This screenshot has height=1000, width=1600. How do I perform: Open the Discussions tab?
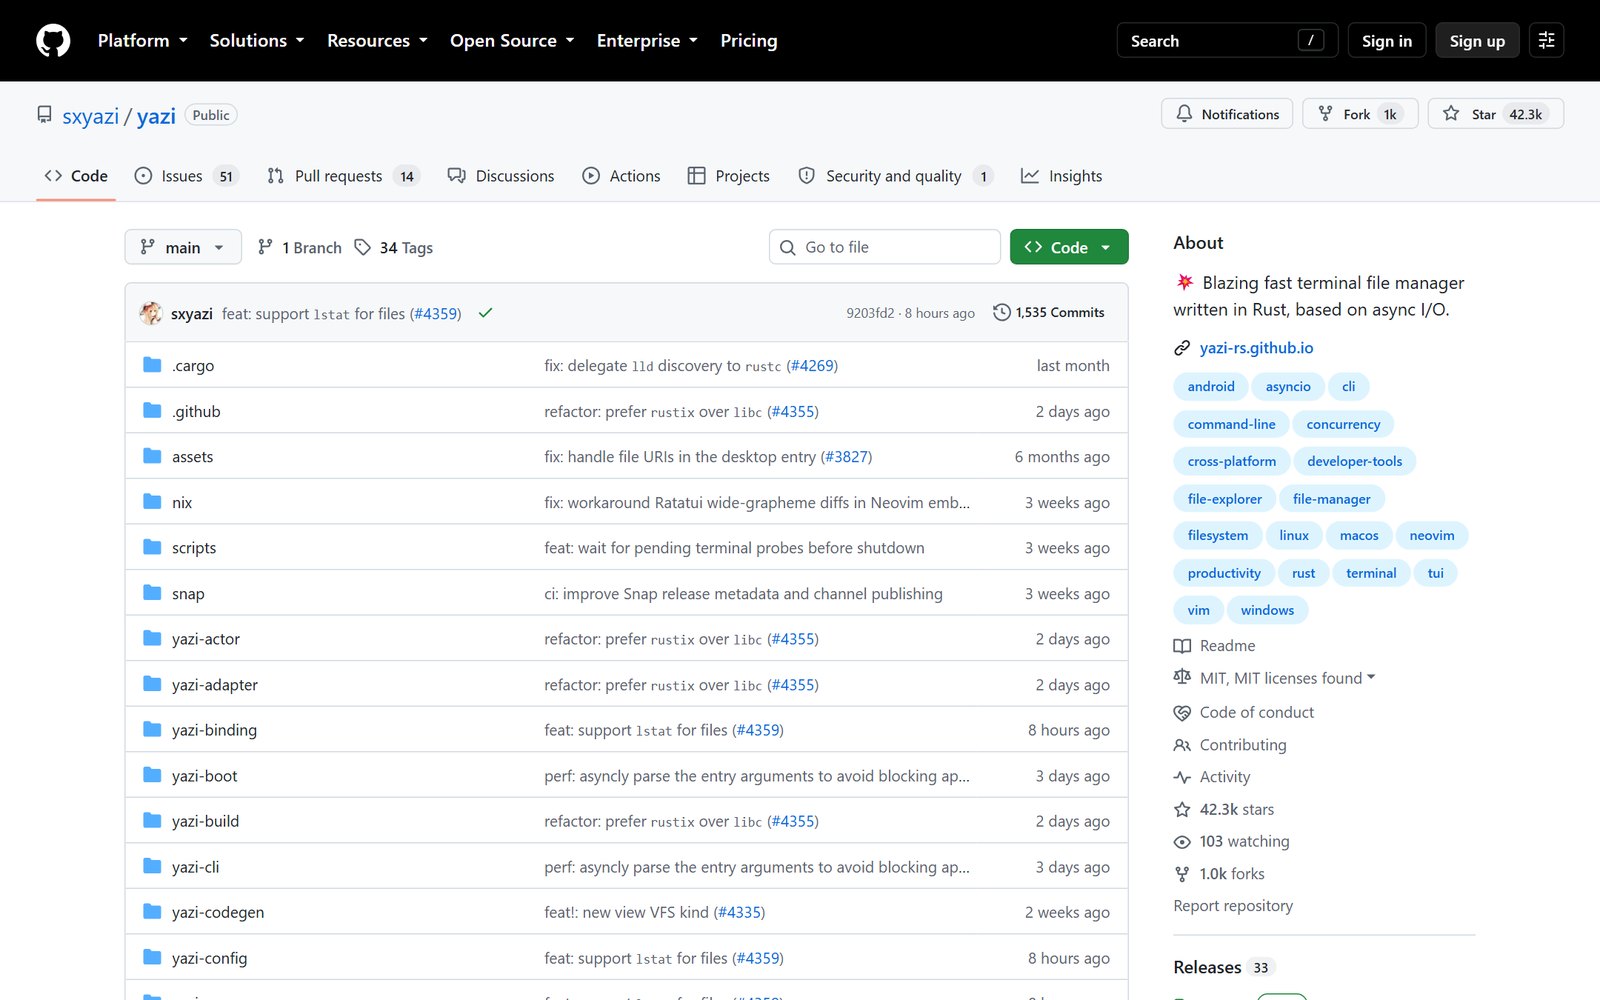(x=501, y=176)
